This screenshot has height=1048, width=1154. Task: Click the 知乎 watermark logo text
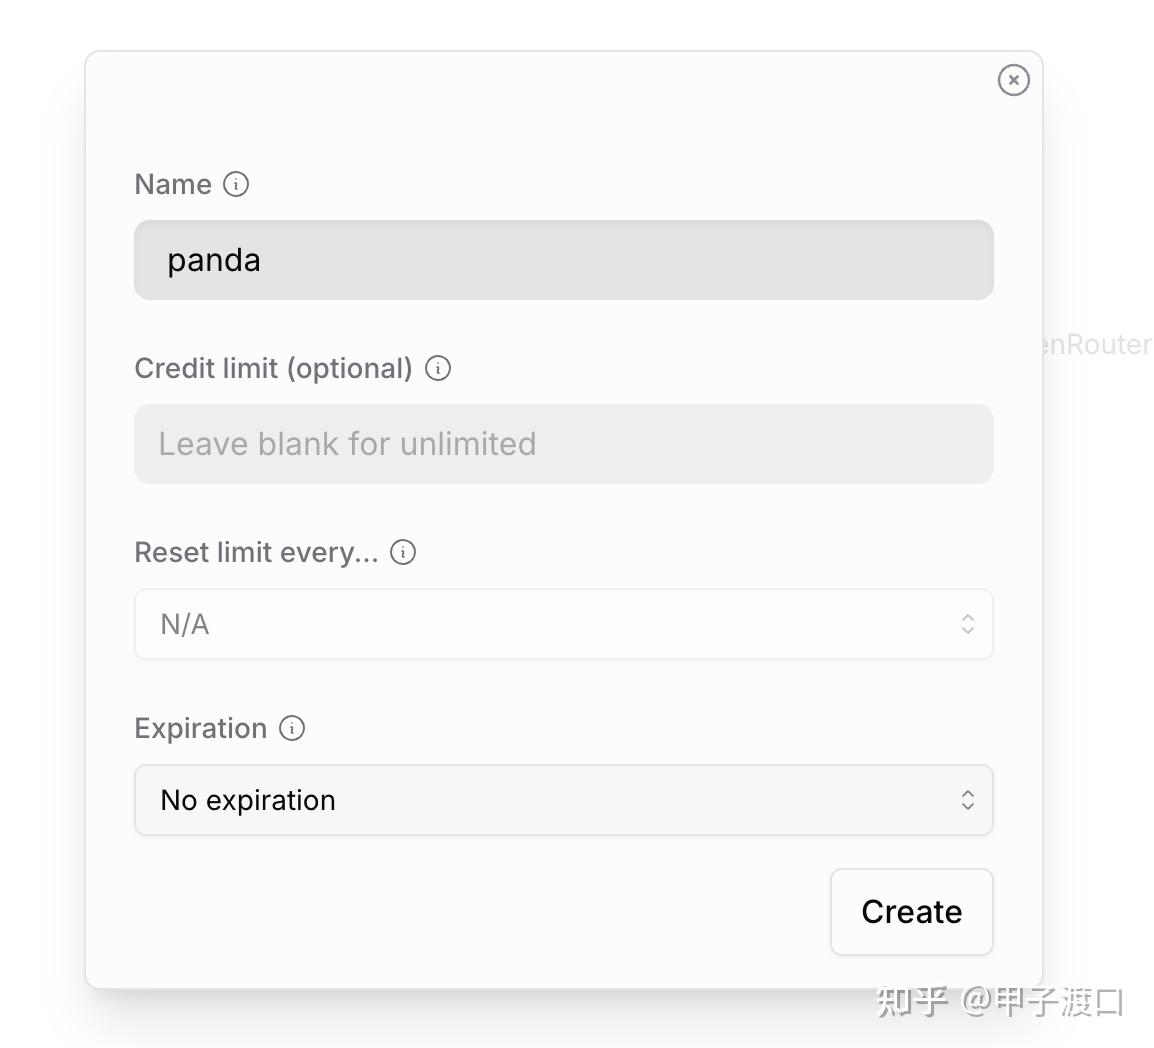tap(911, 1001)
